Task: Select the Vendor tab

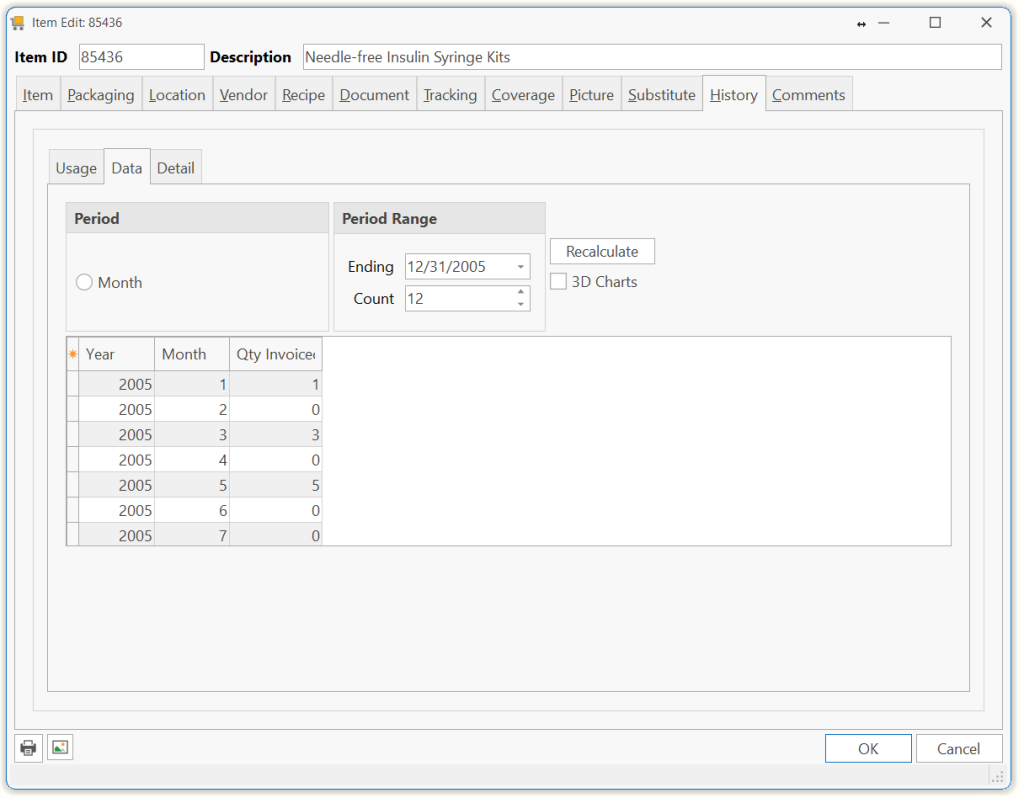Action: click(244, 95)
